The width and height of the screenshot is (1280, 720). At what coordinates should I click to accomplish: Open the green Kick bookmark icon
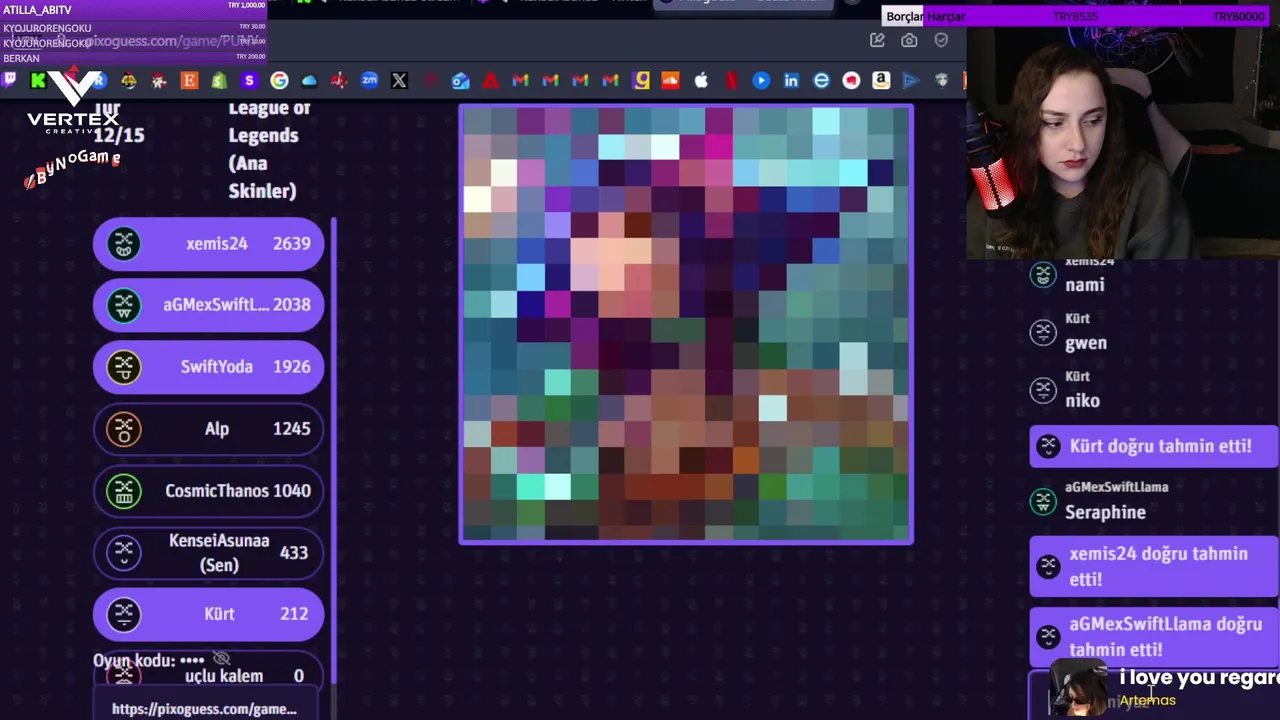point(38,80)
